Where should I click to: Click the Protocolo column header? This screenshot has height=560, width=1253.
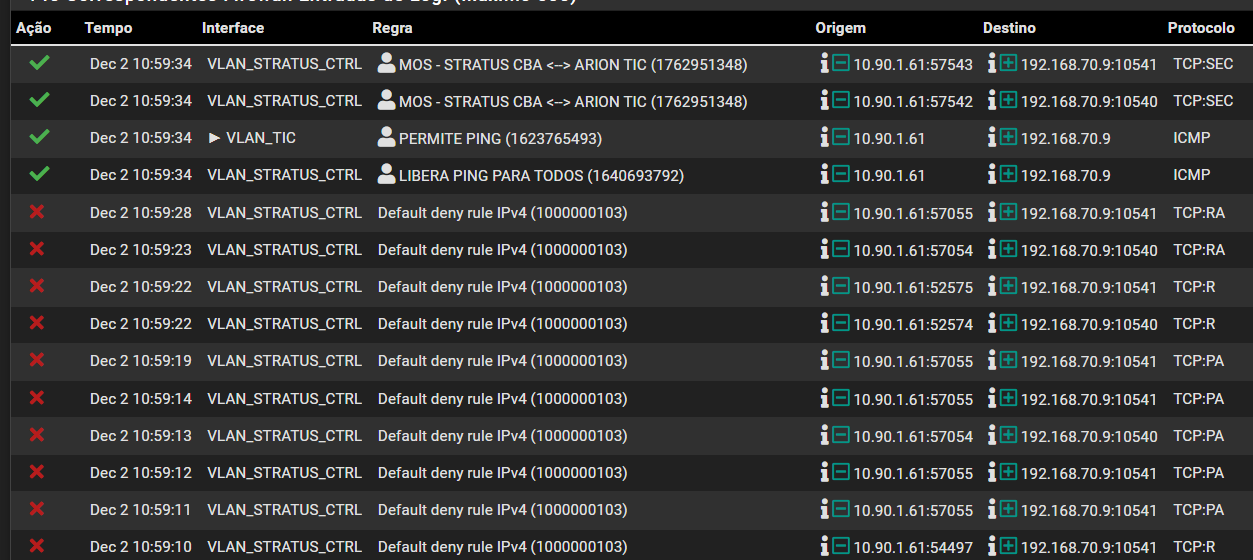point(1201,28)
